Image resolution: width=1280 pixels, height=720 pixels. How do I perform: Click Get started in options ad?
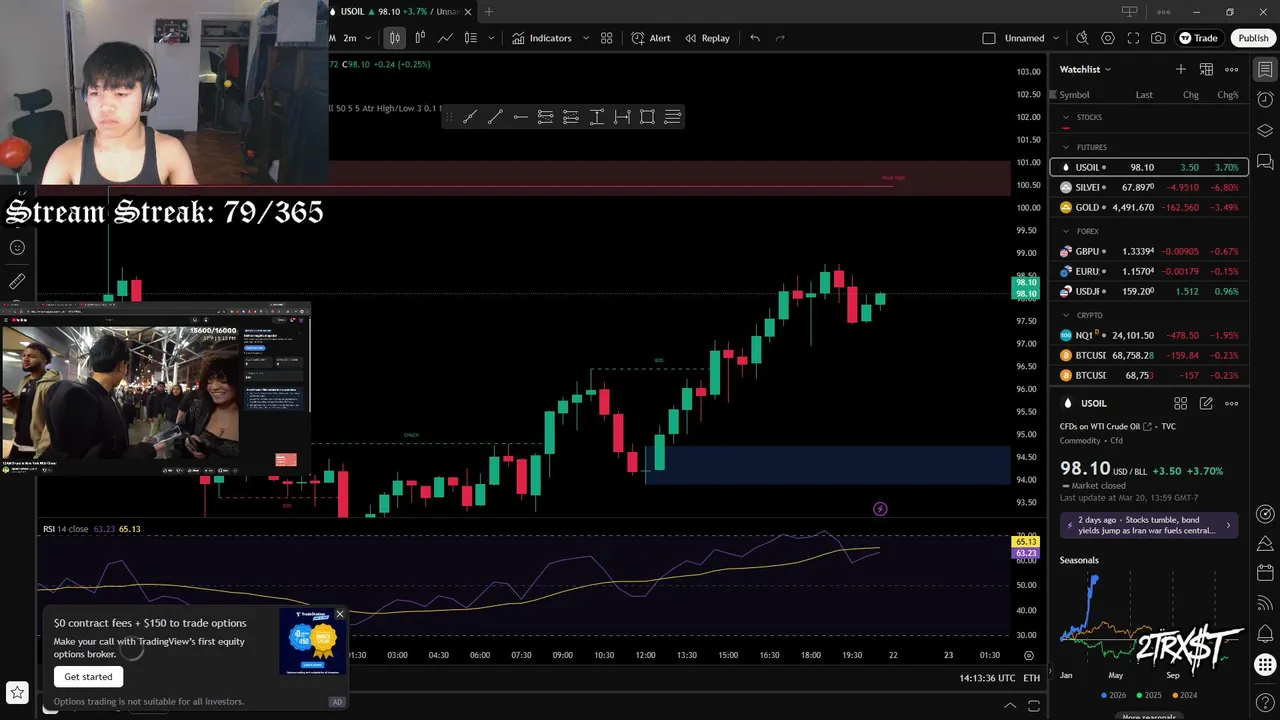88,677
